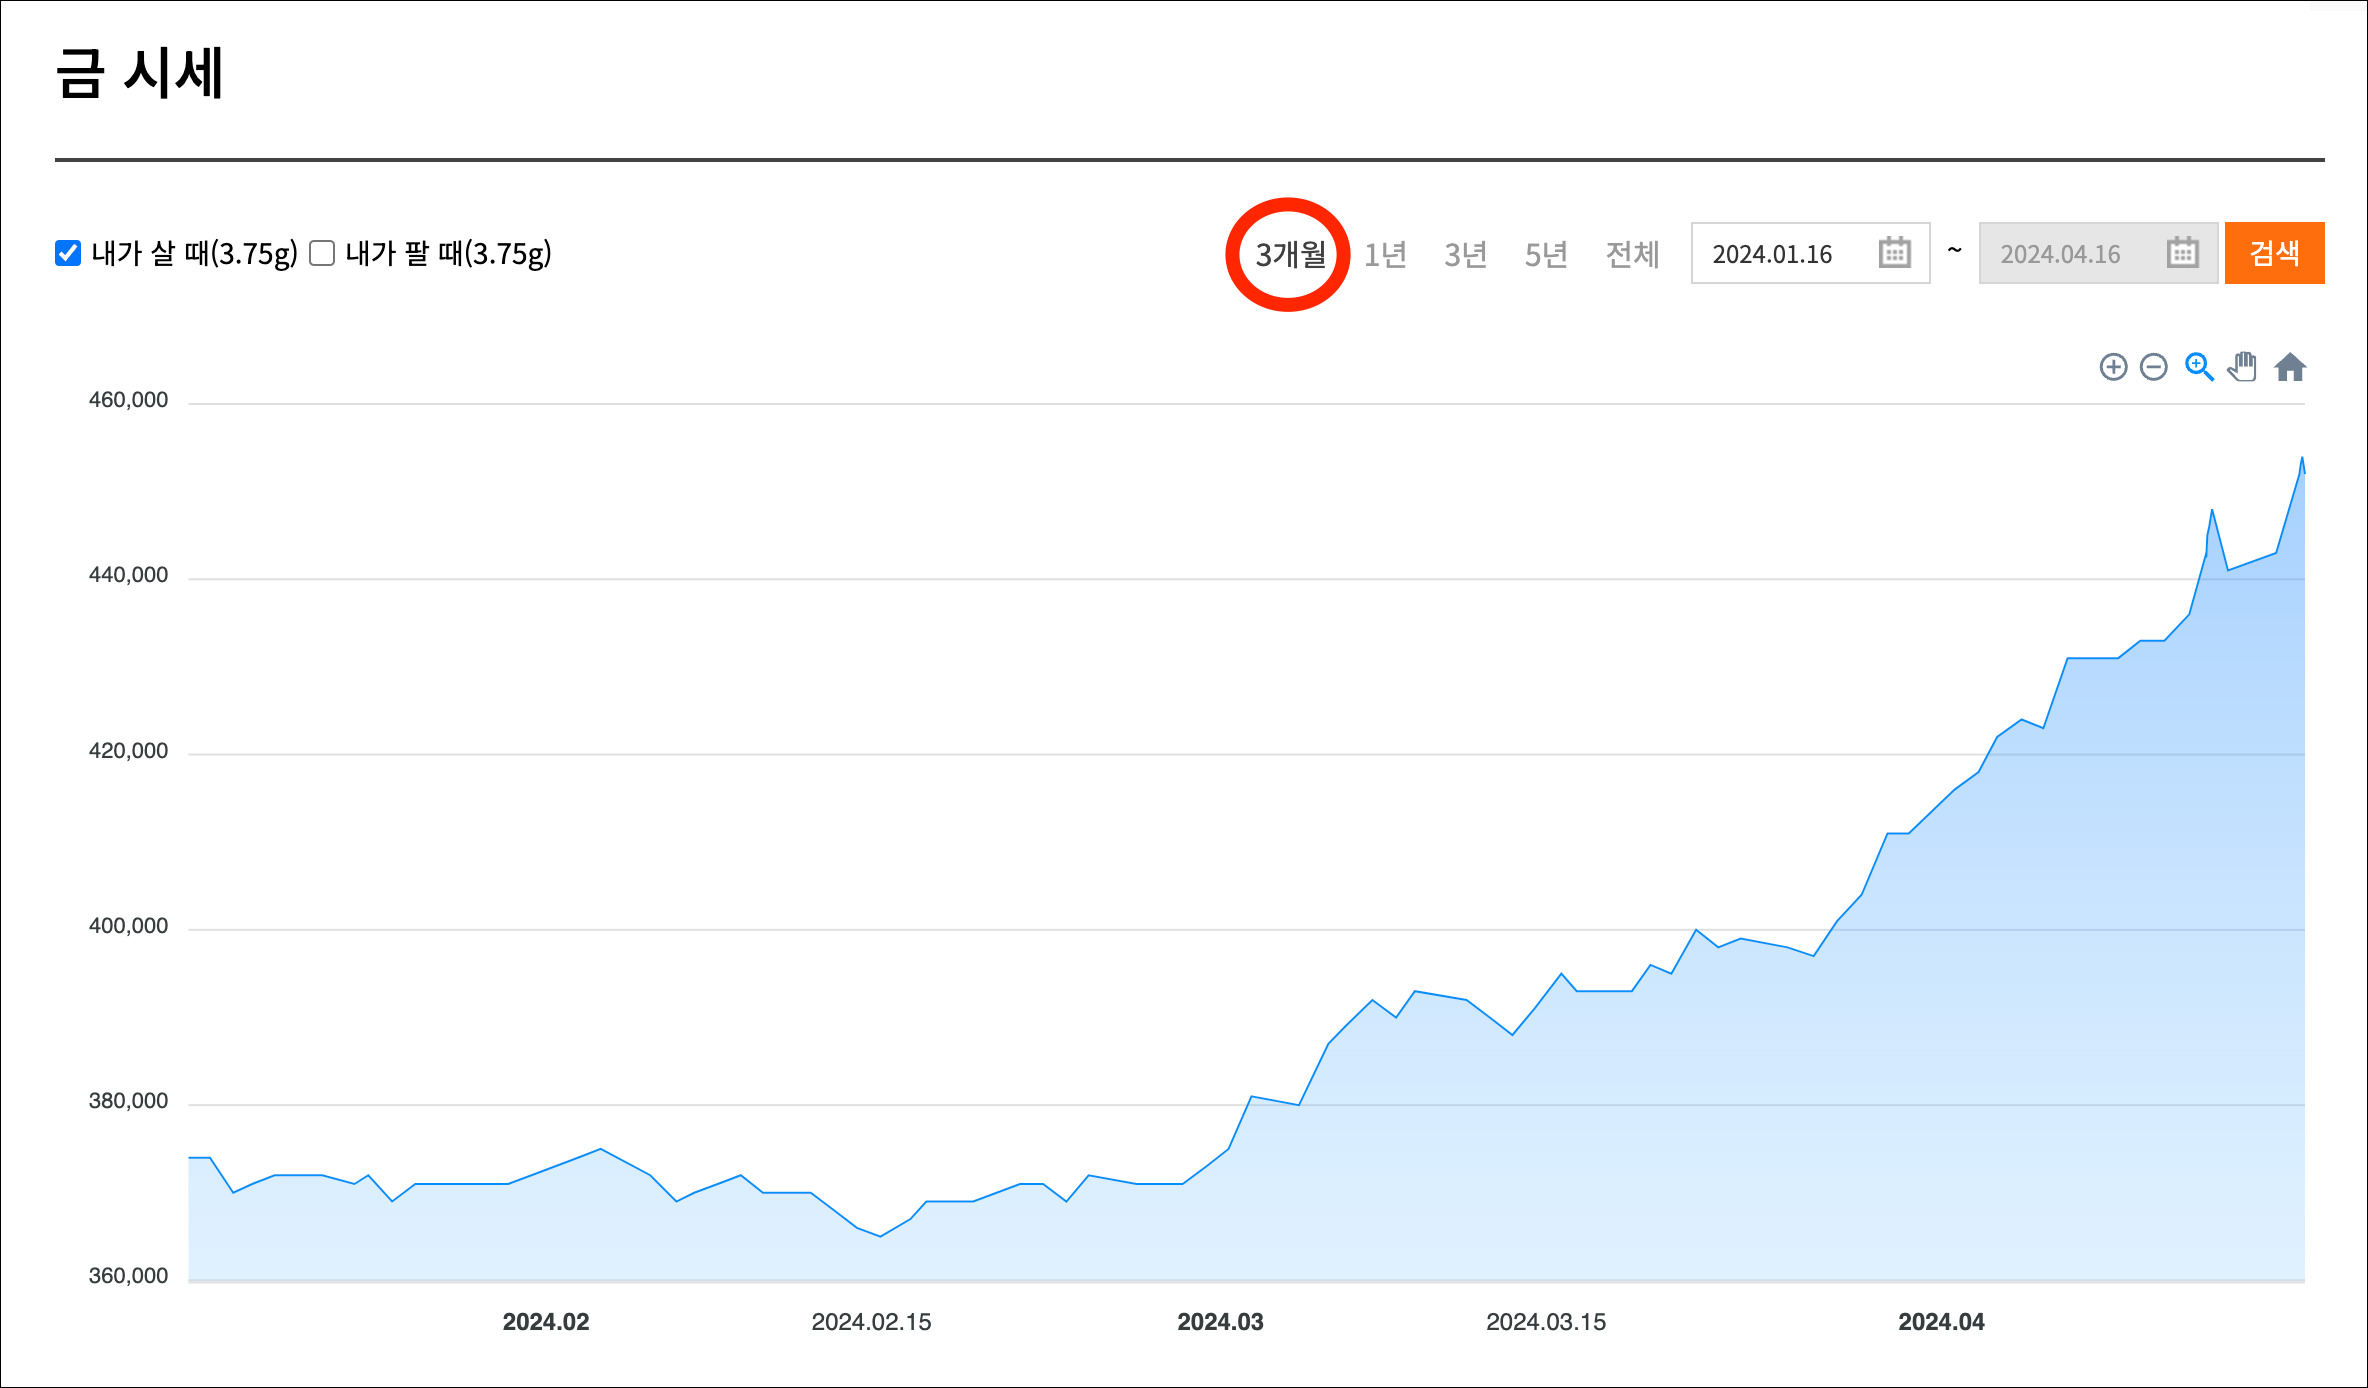Select the 3개월 period tab

tap(1290, 255)
